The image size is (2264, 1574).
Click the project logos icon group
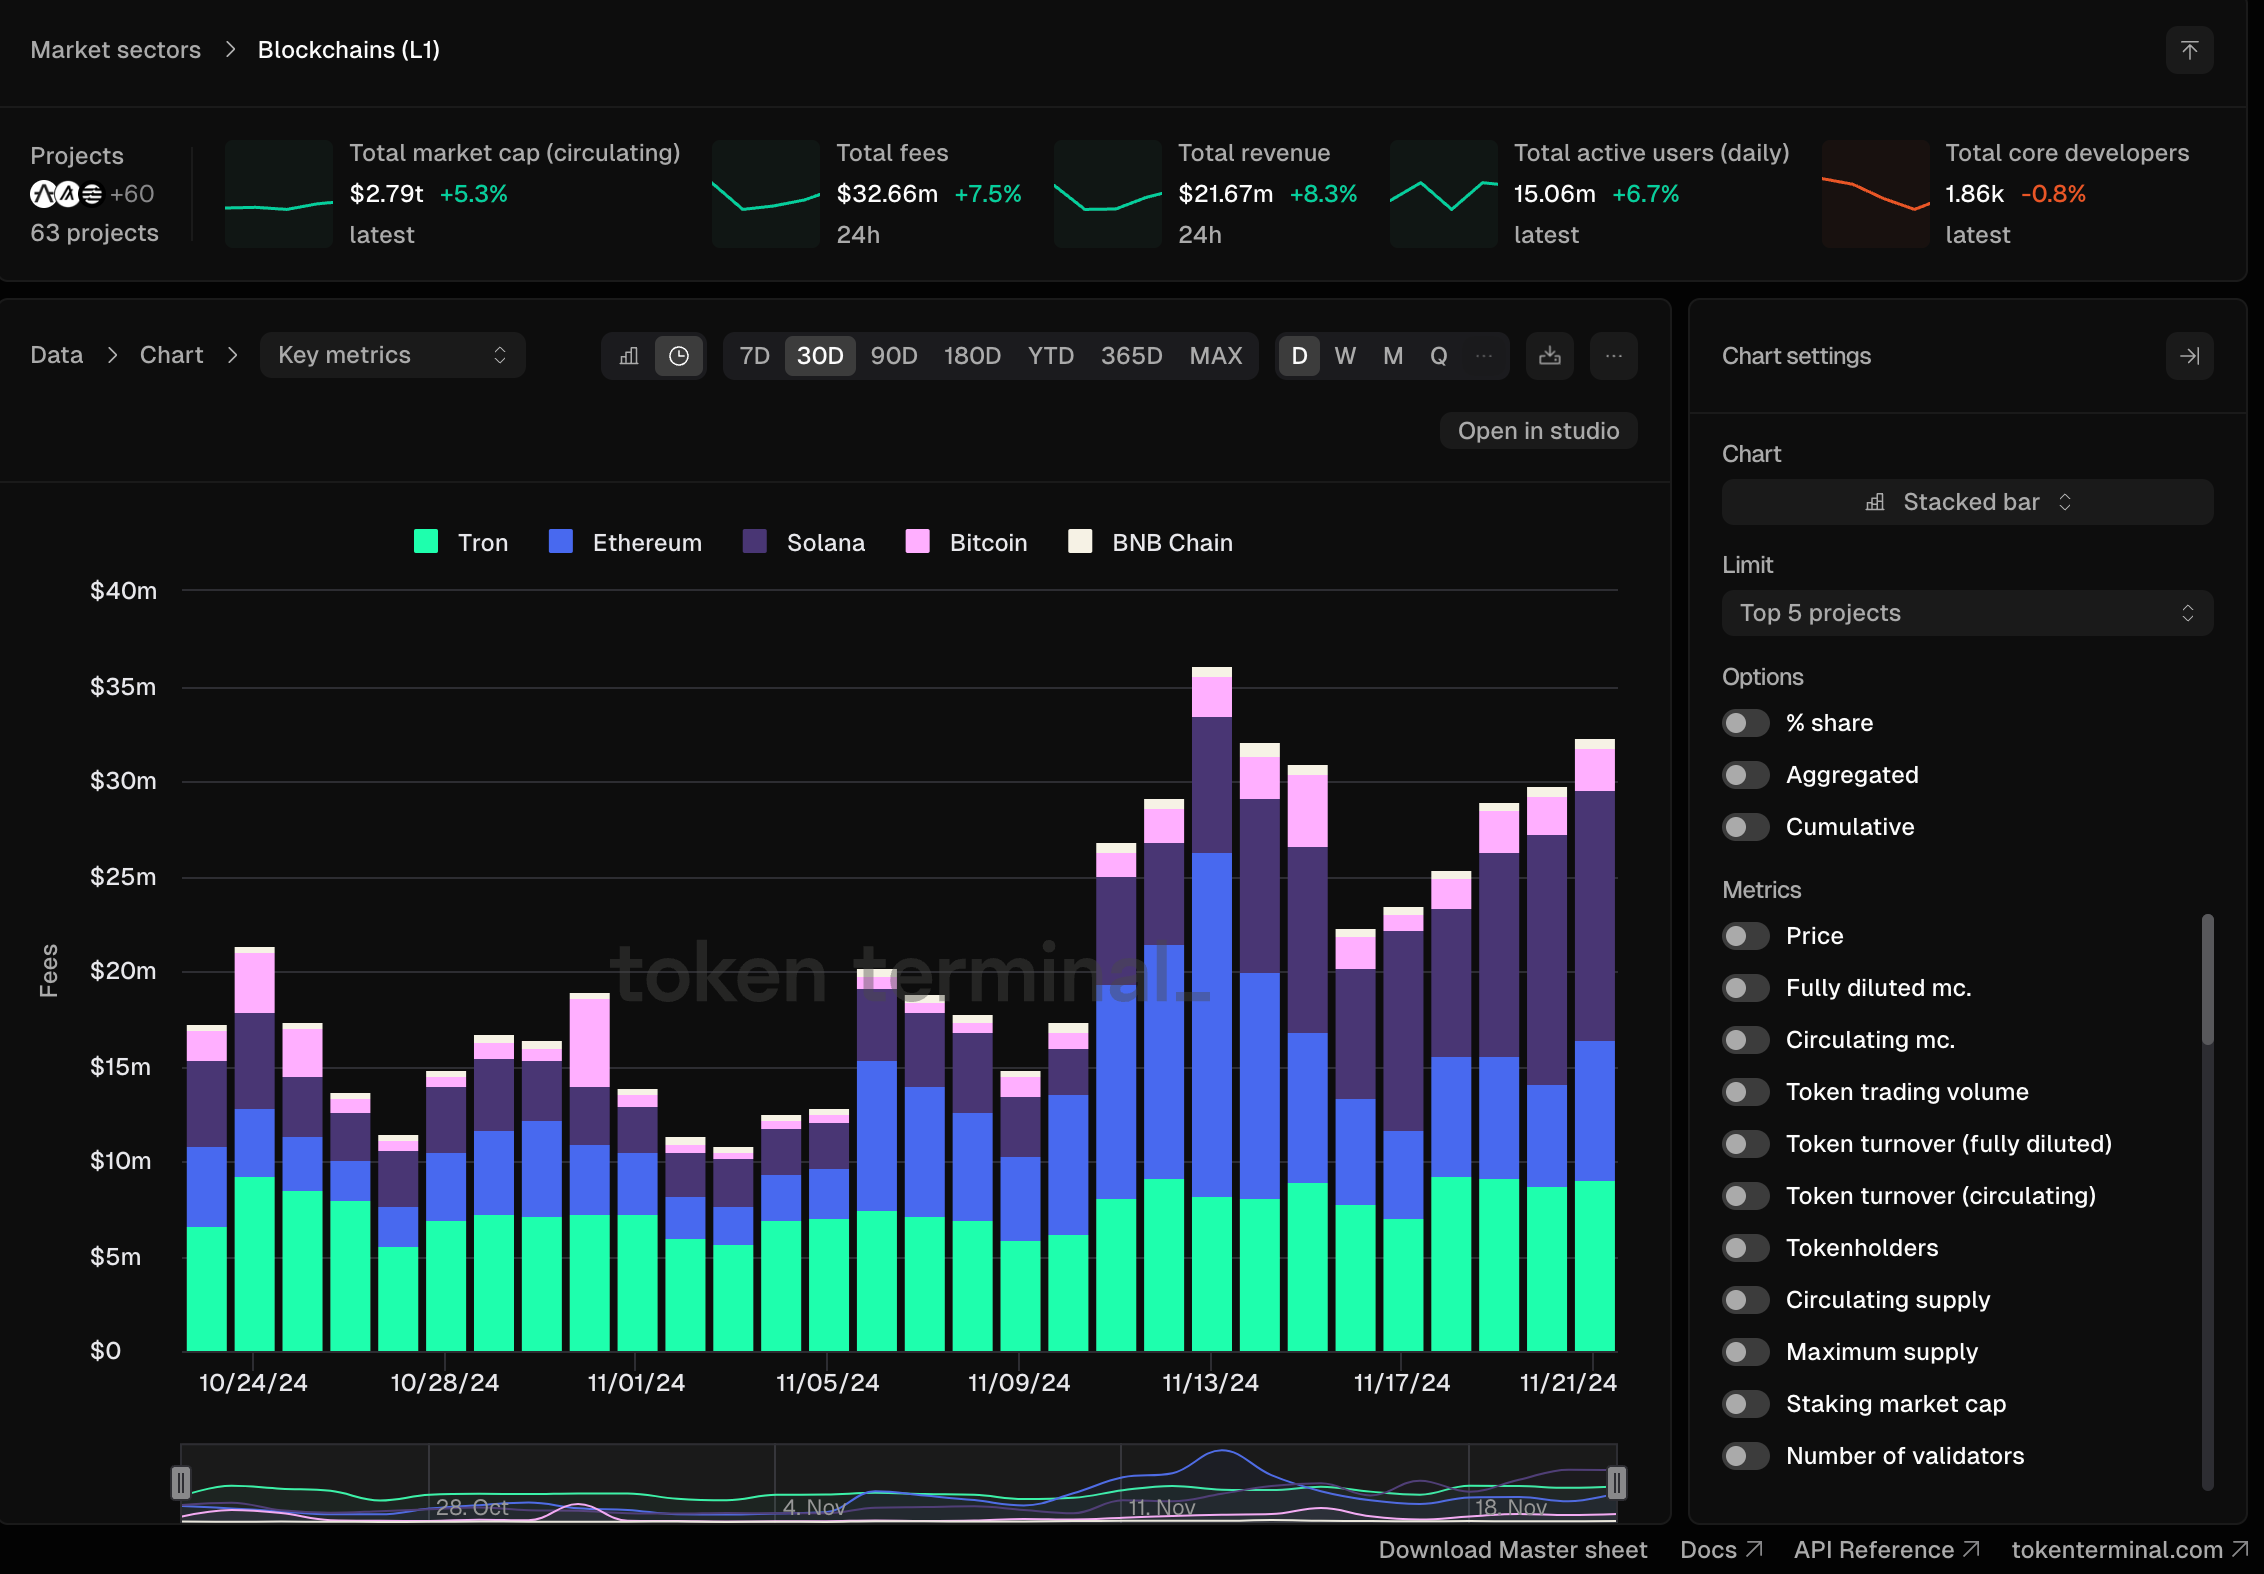67,194
